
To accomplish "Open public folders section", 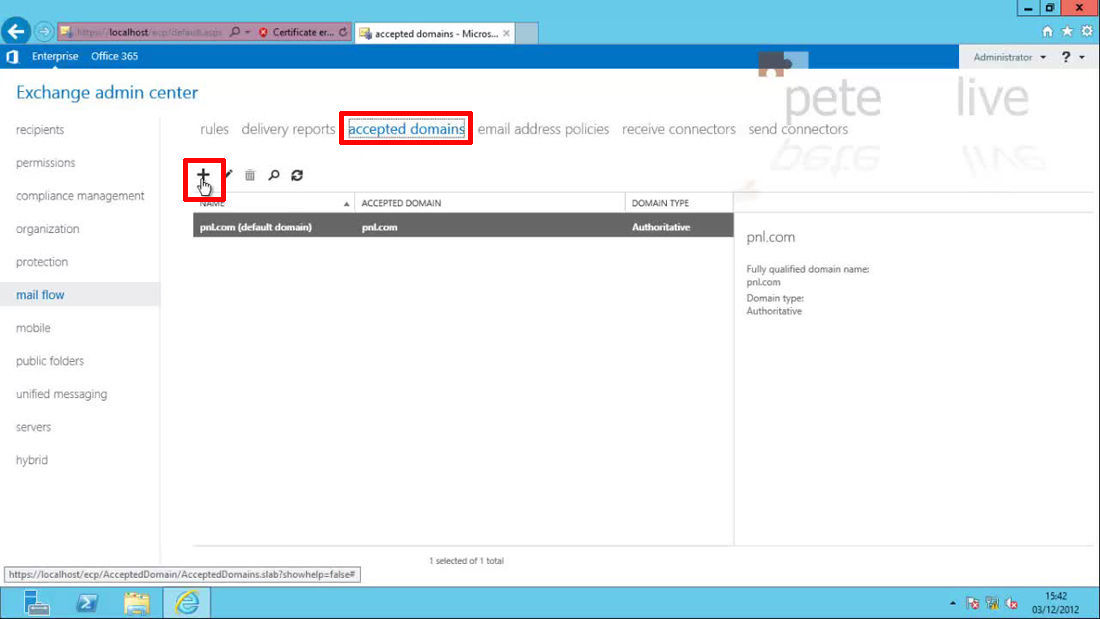I will [50, 361].
